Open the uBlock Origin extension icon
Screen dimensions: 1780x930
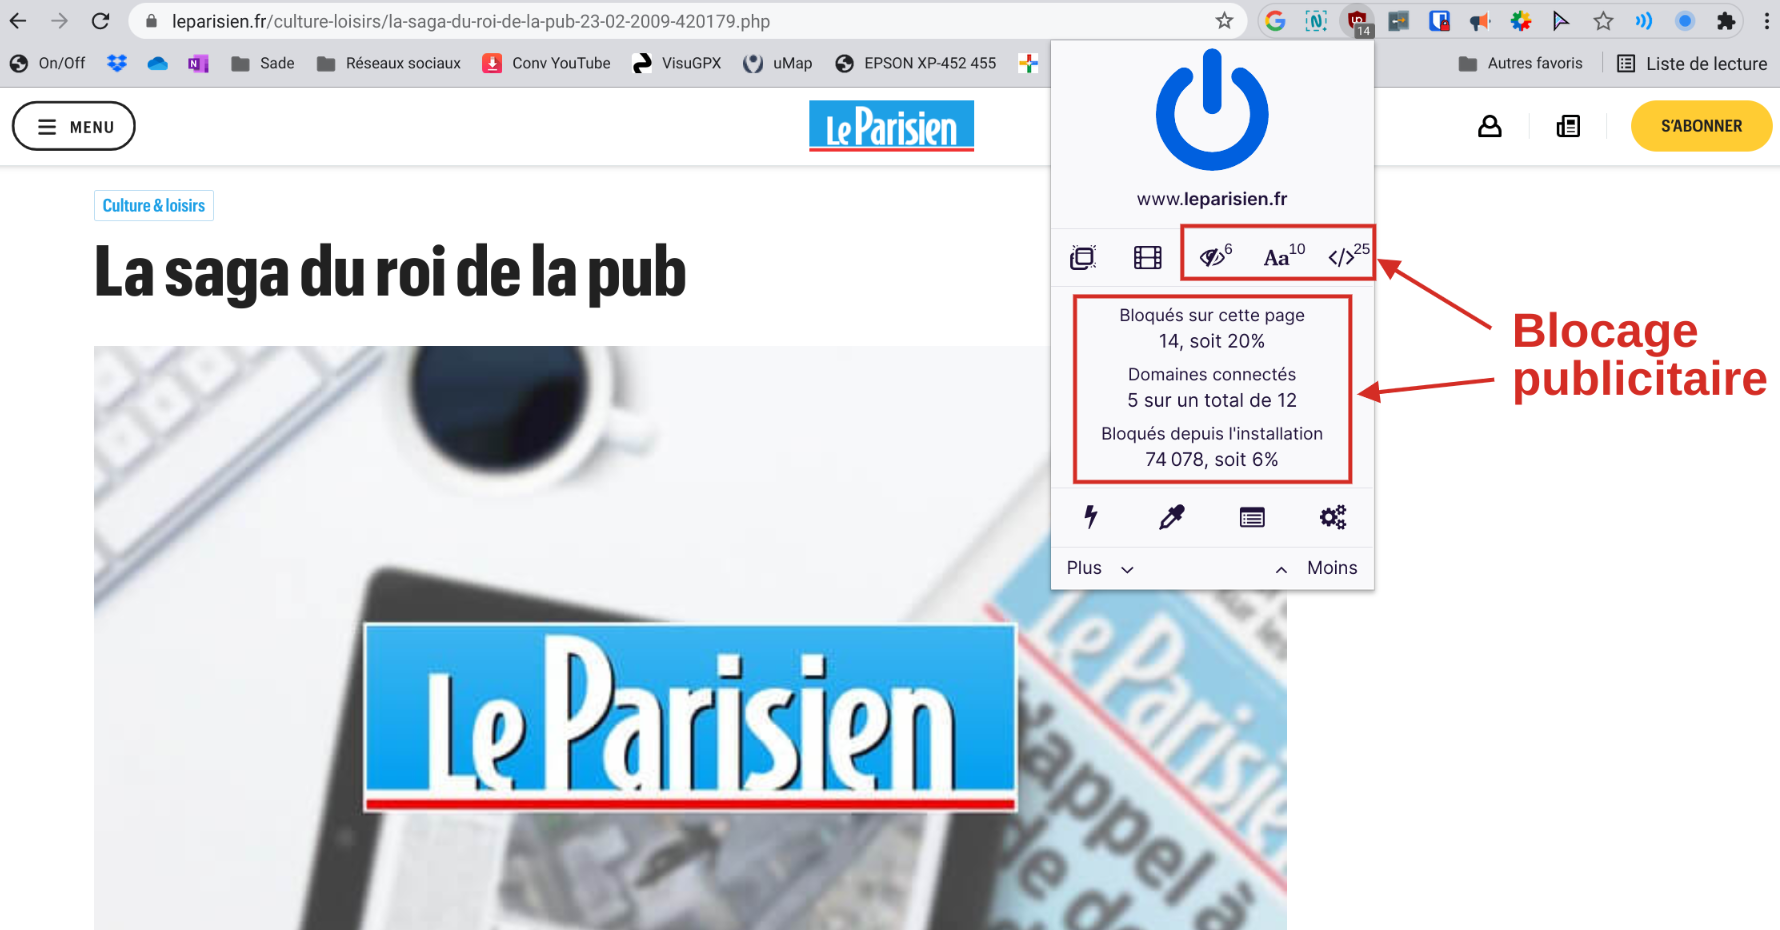(1358, 22)
